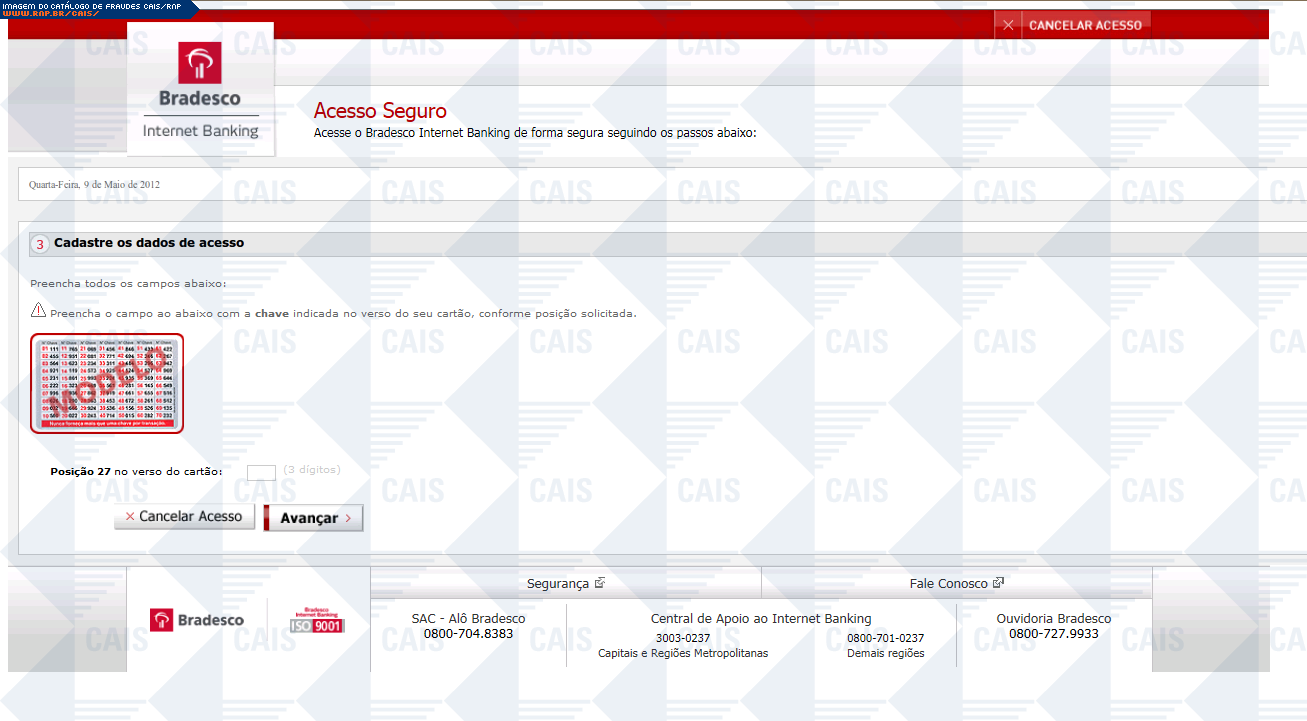The width and height of the screenshot is (1307, 721).
Task: Click the external link icon beside Fale Conosco
Action: click(998, 583)
